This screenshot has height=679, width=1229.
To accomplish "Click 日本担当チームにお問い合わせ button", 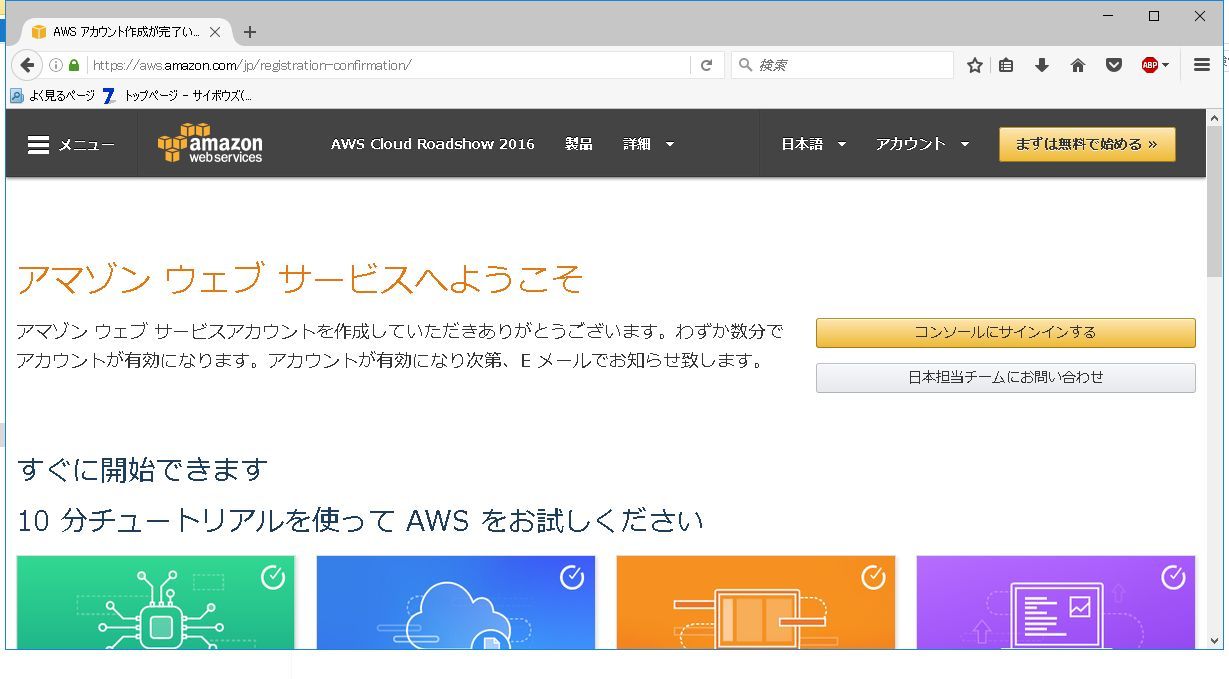I will (x=1005, y=377).
